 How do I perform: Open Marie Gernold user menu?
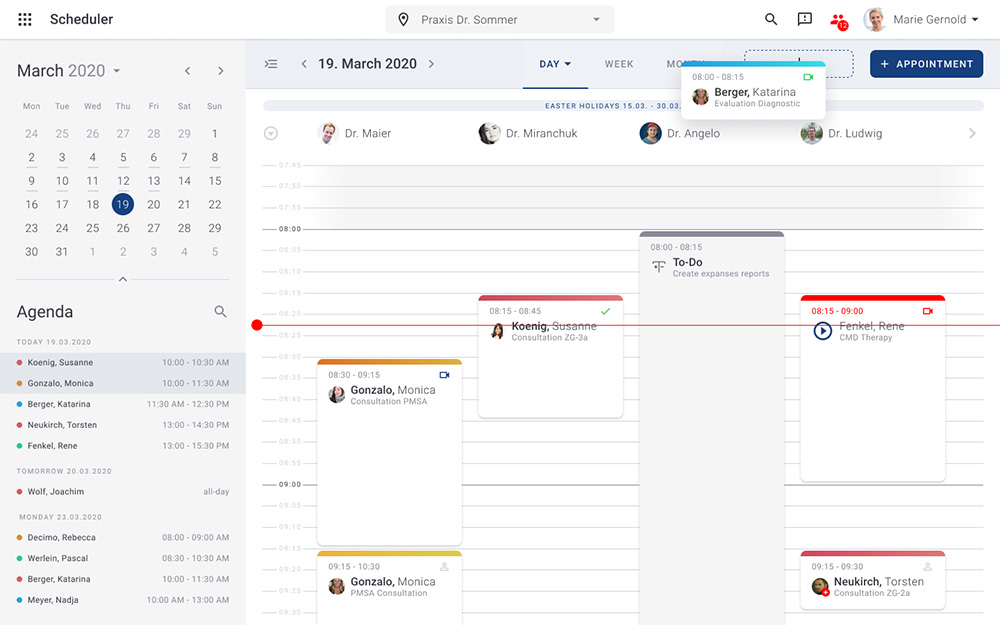click(920, 19)
